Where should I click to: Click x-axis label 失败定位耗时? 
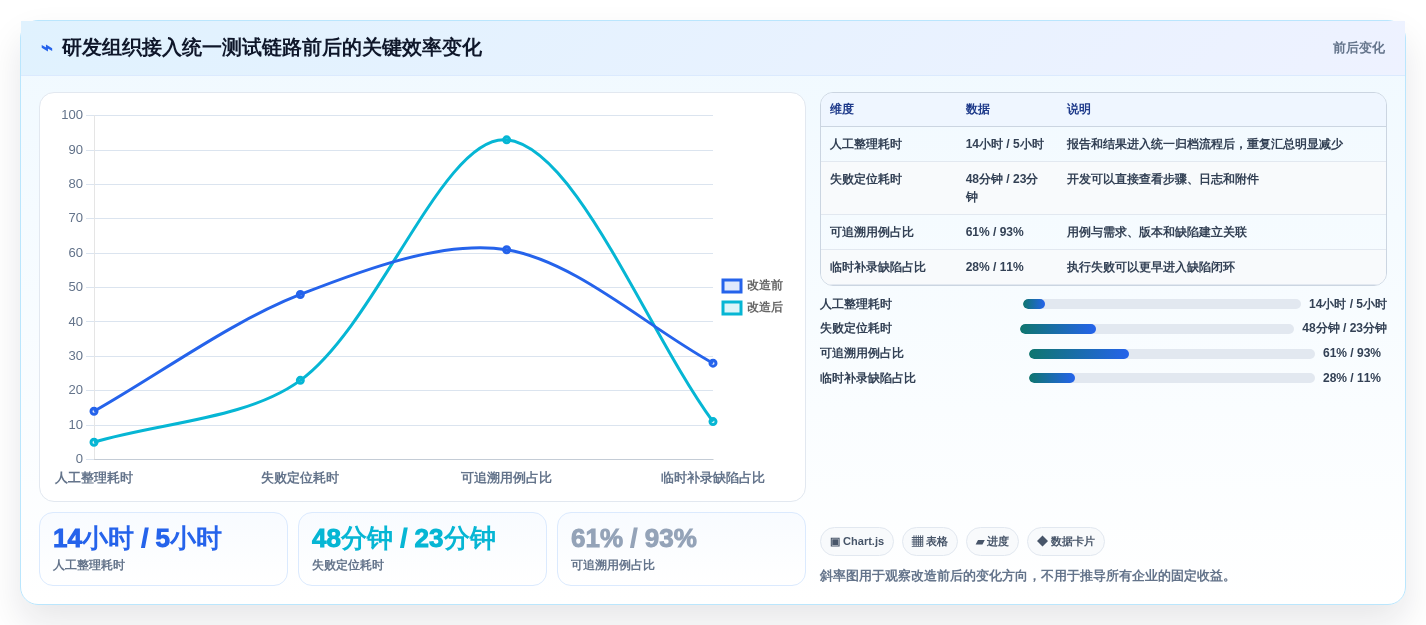tap(300, 478)
